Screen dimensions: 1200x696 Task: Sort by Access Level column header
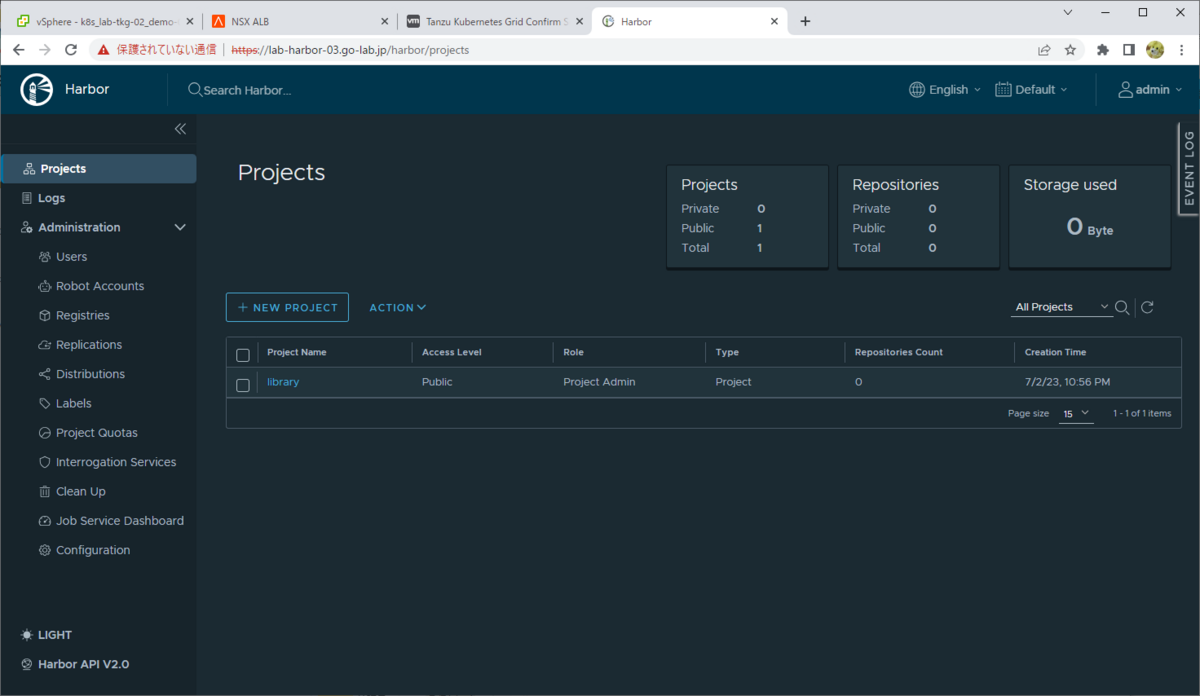(452, 352)
